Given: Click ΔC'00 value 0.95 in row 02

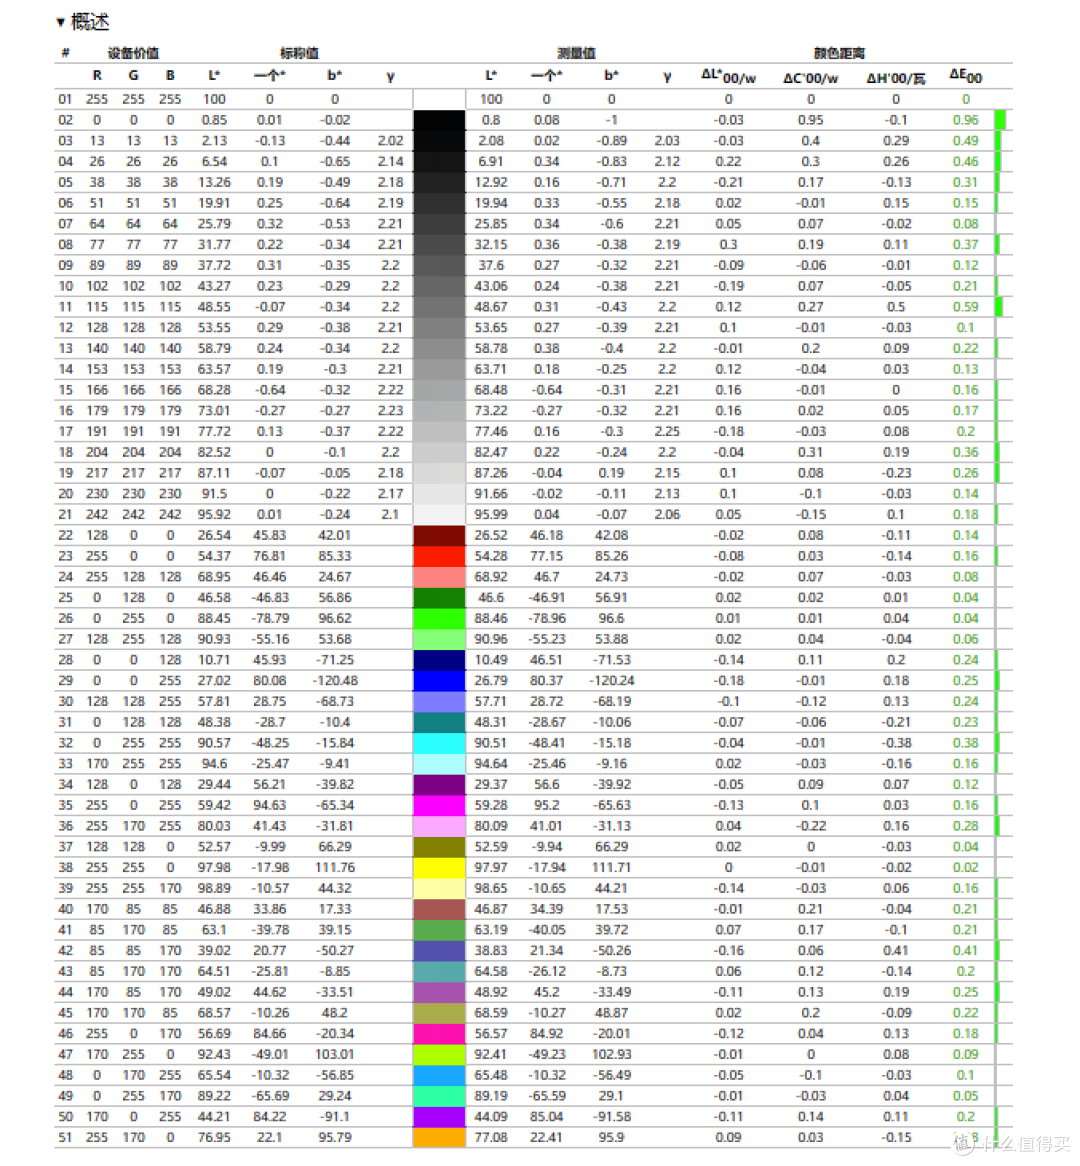Looking at the screenshot, I should [x=810, y=120].
